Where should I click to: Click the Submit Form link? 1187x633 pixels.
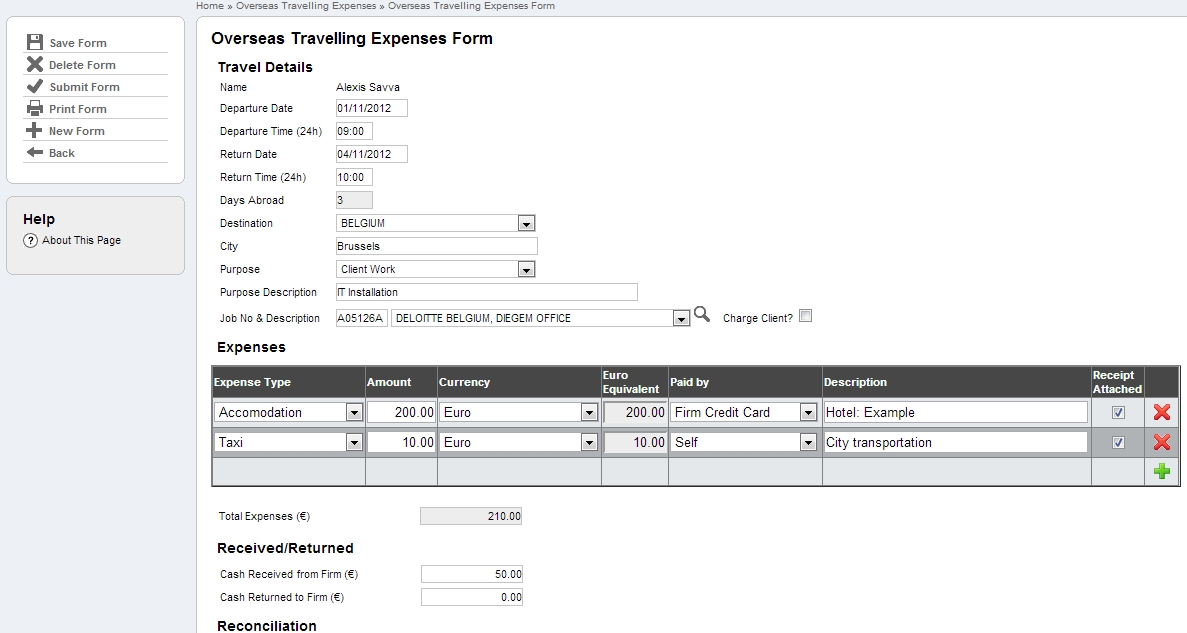pos(85,87)
